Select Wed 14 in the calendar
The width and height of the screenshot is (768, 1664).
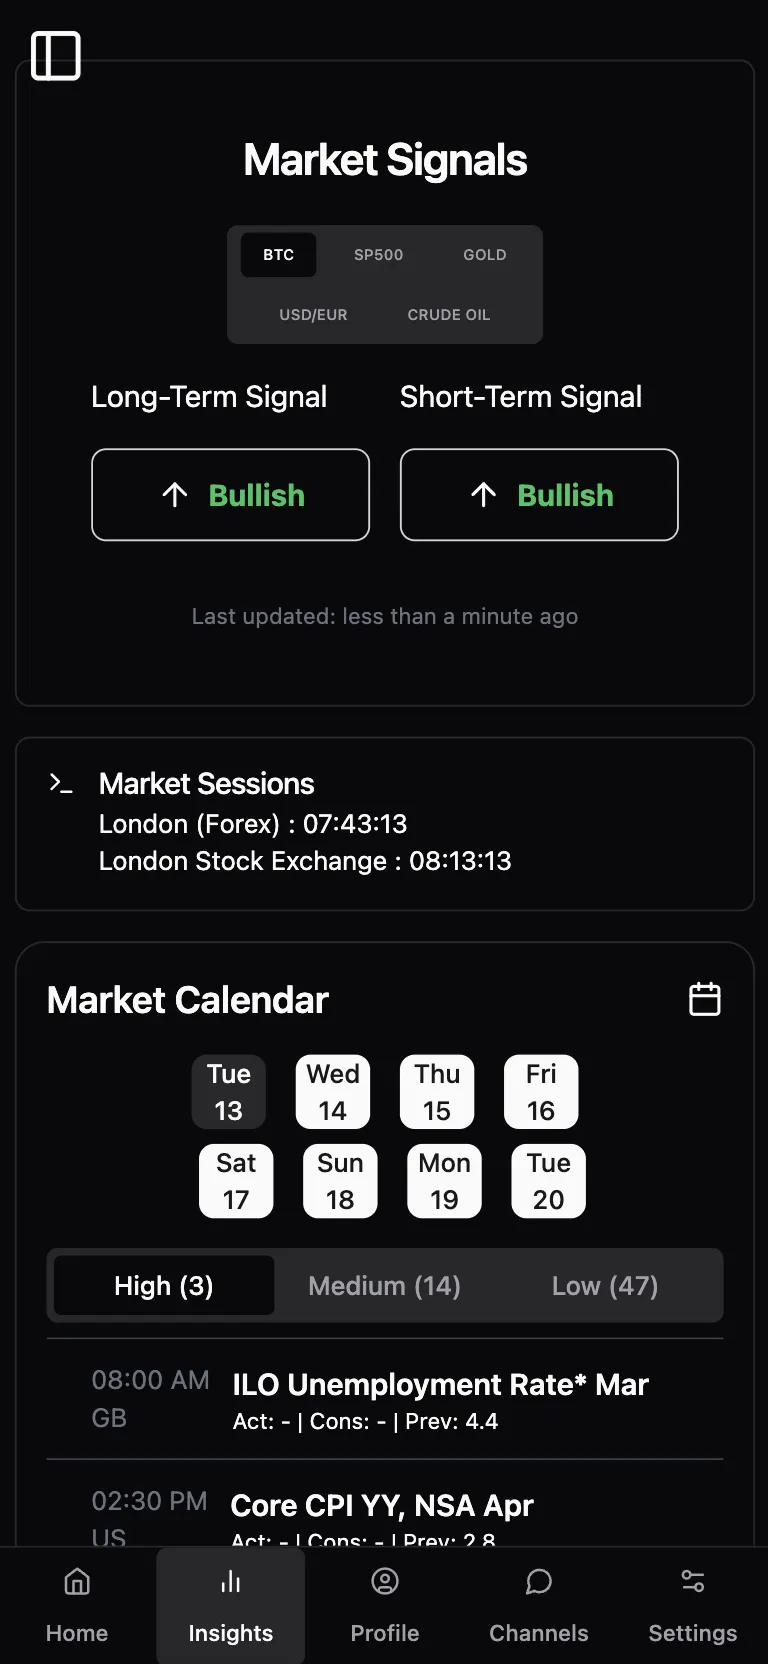(333, 1092)
